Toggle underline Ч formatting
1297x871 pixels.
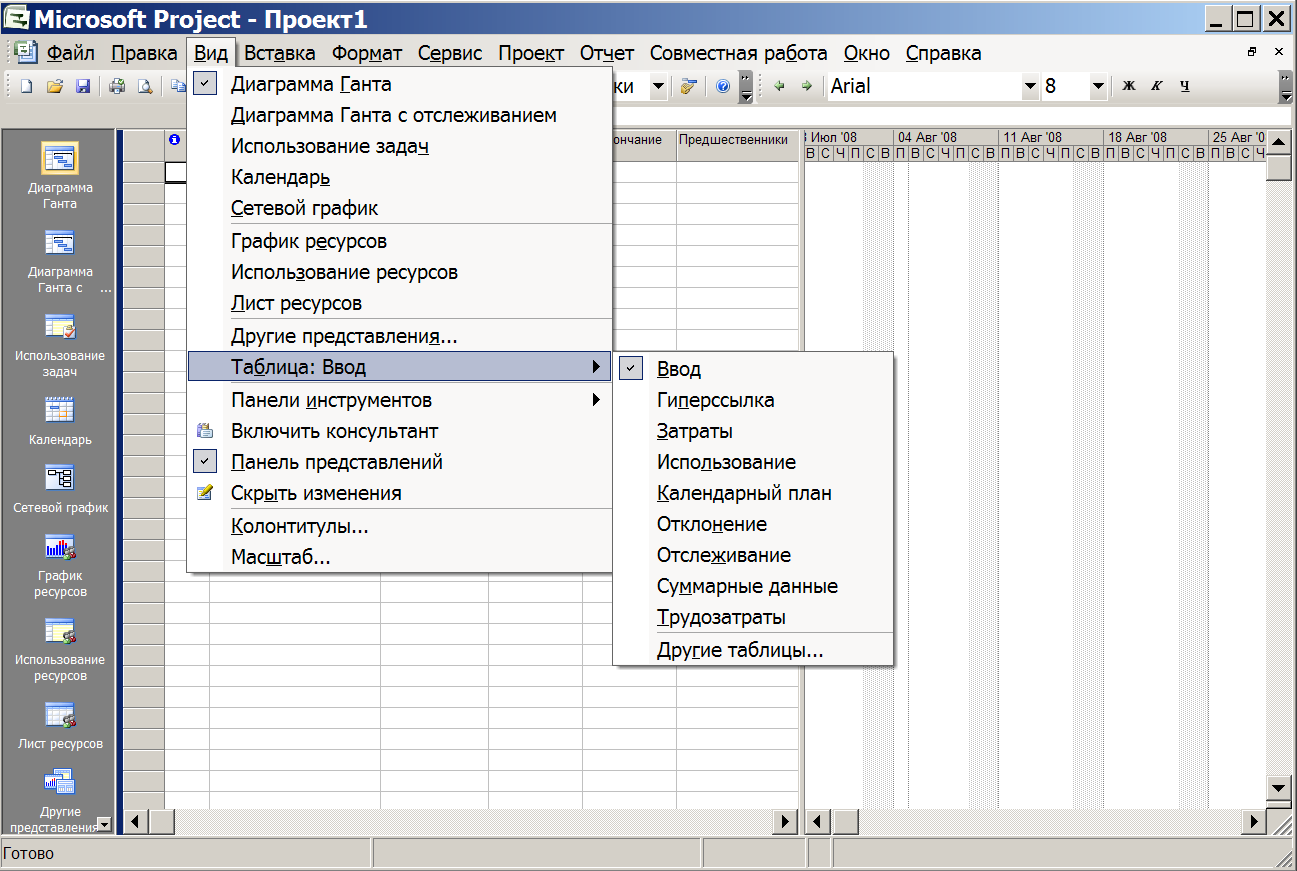[x=1184, y=87]
